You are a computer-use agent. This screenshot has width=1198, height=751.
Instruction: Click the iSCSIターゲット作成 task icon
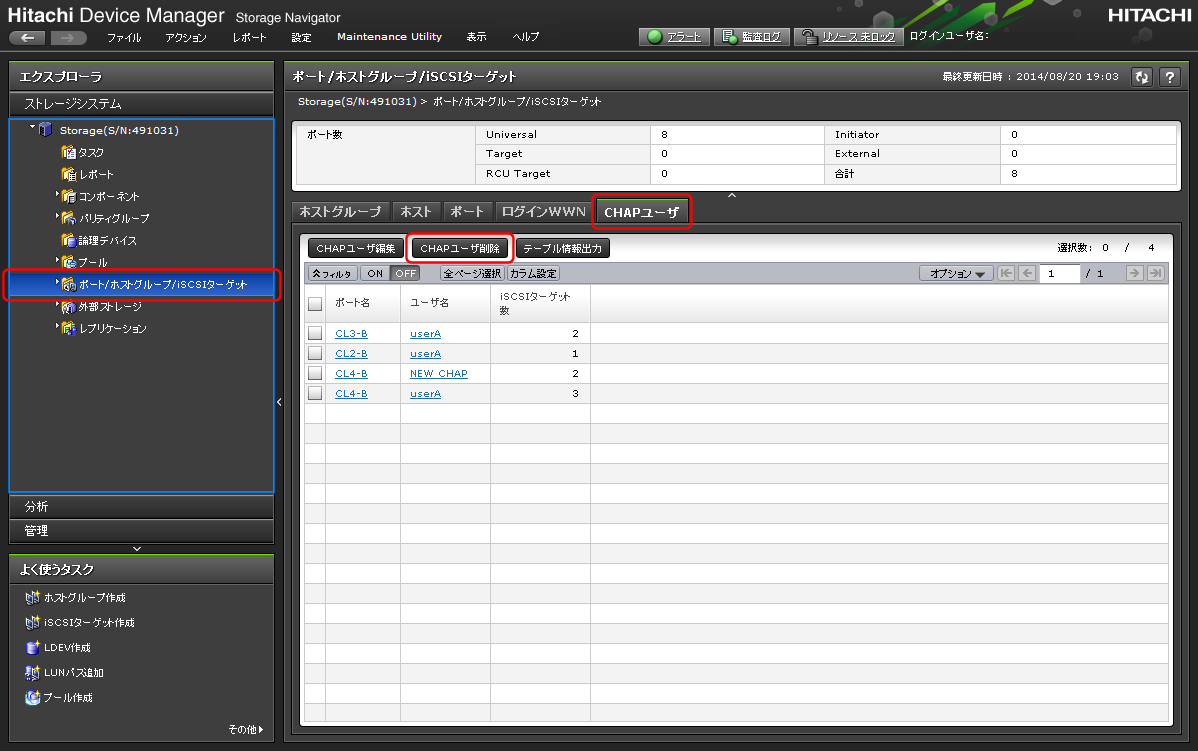pyautogui.click(x=32, y=623)
